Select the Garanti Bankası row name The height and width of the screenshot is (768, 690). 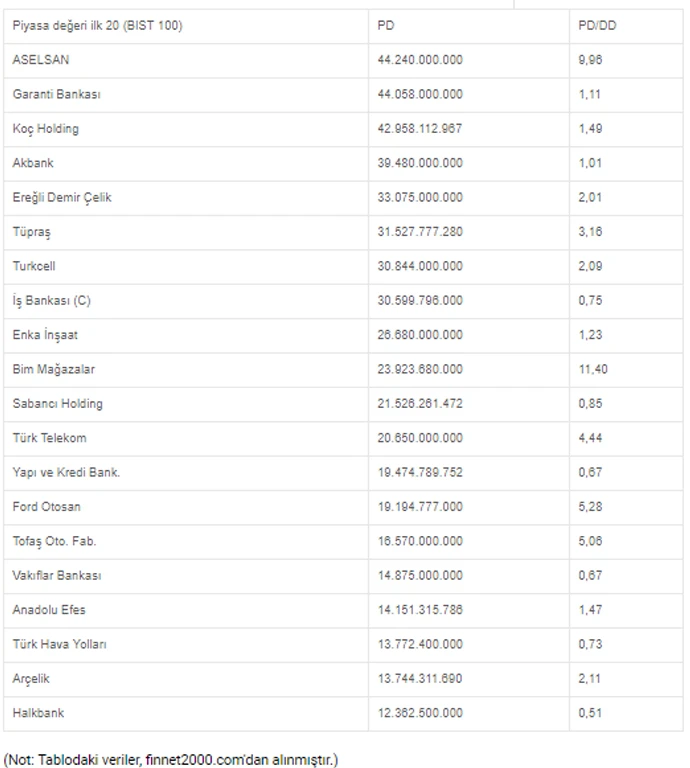[x=57, y=94]
